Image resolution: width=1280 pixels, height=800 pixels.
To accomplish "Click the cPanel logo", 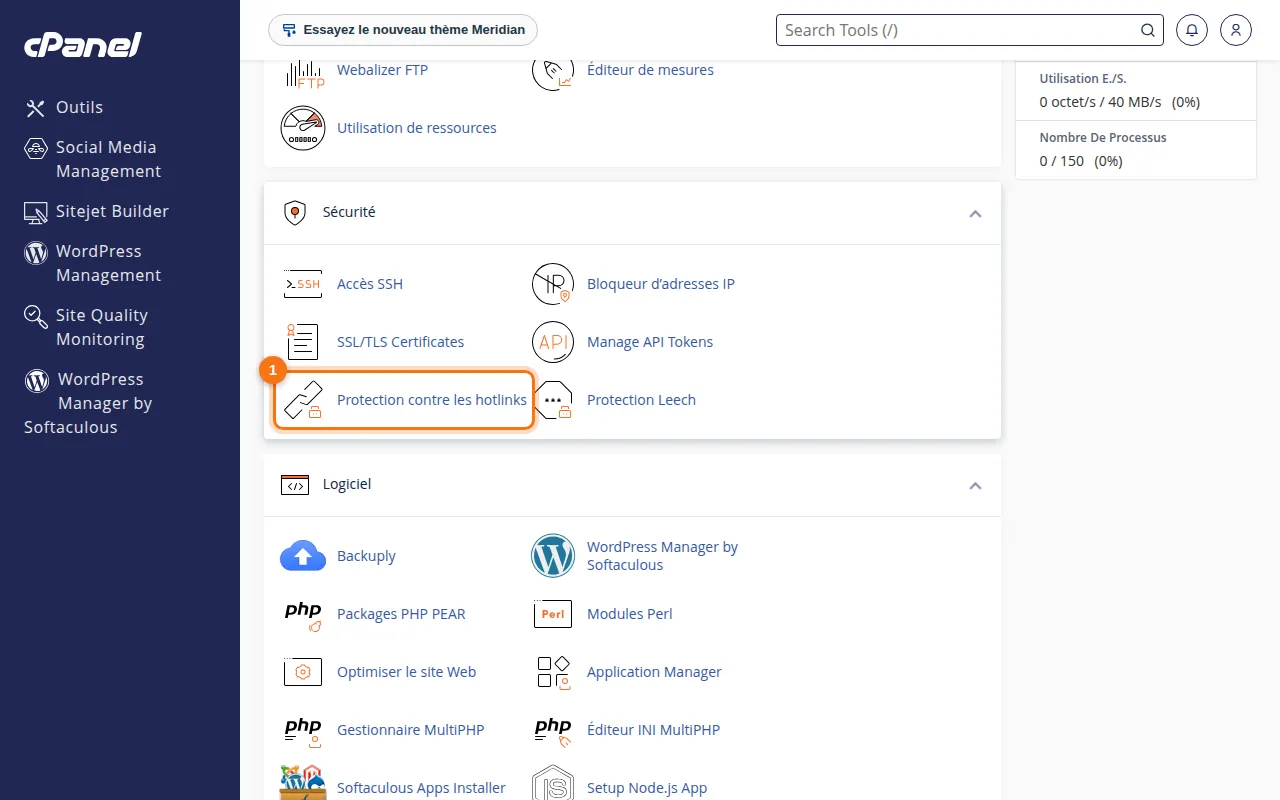I will [x=83, y=45].
